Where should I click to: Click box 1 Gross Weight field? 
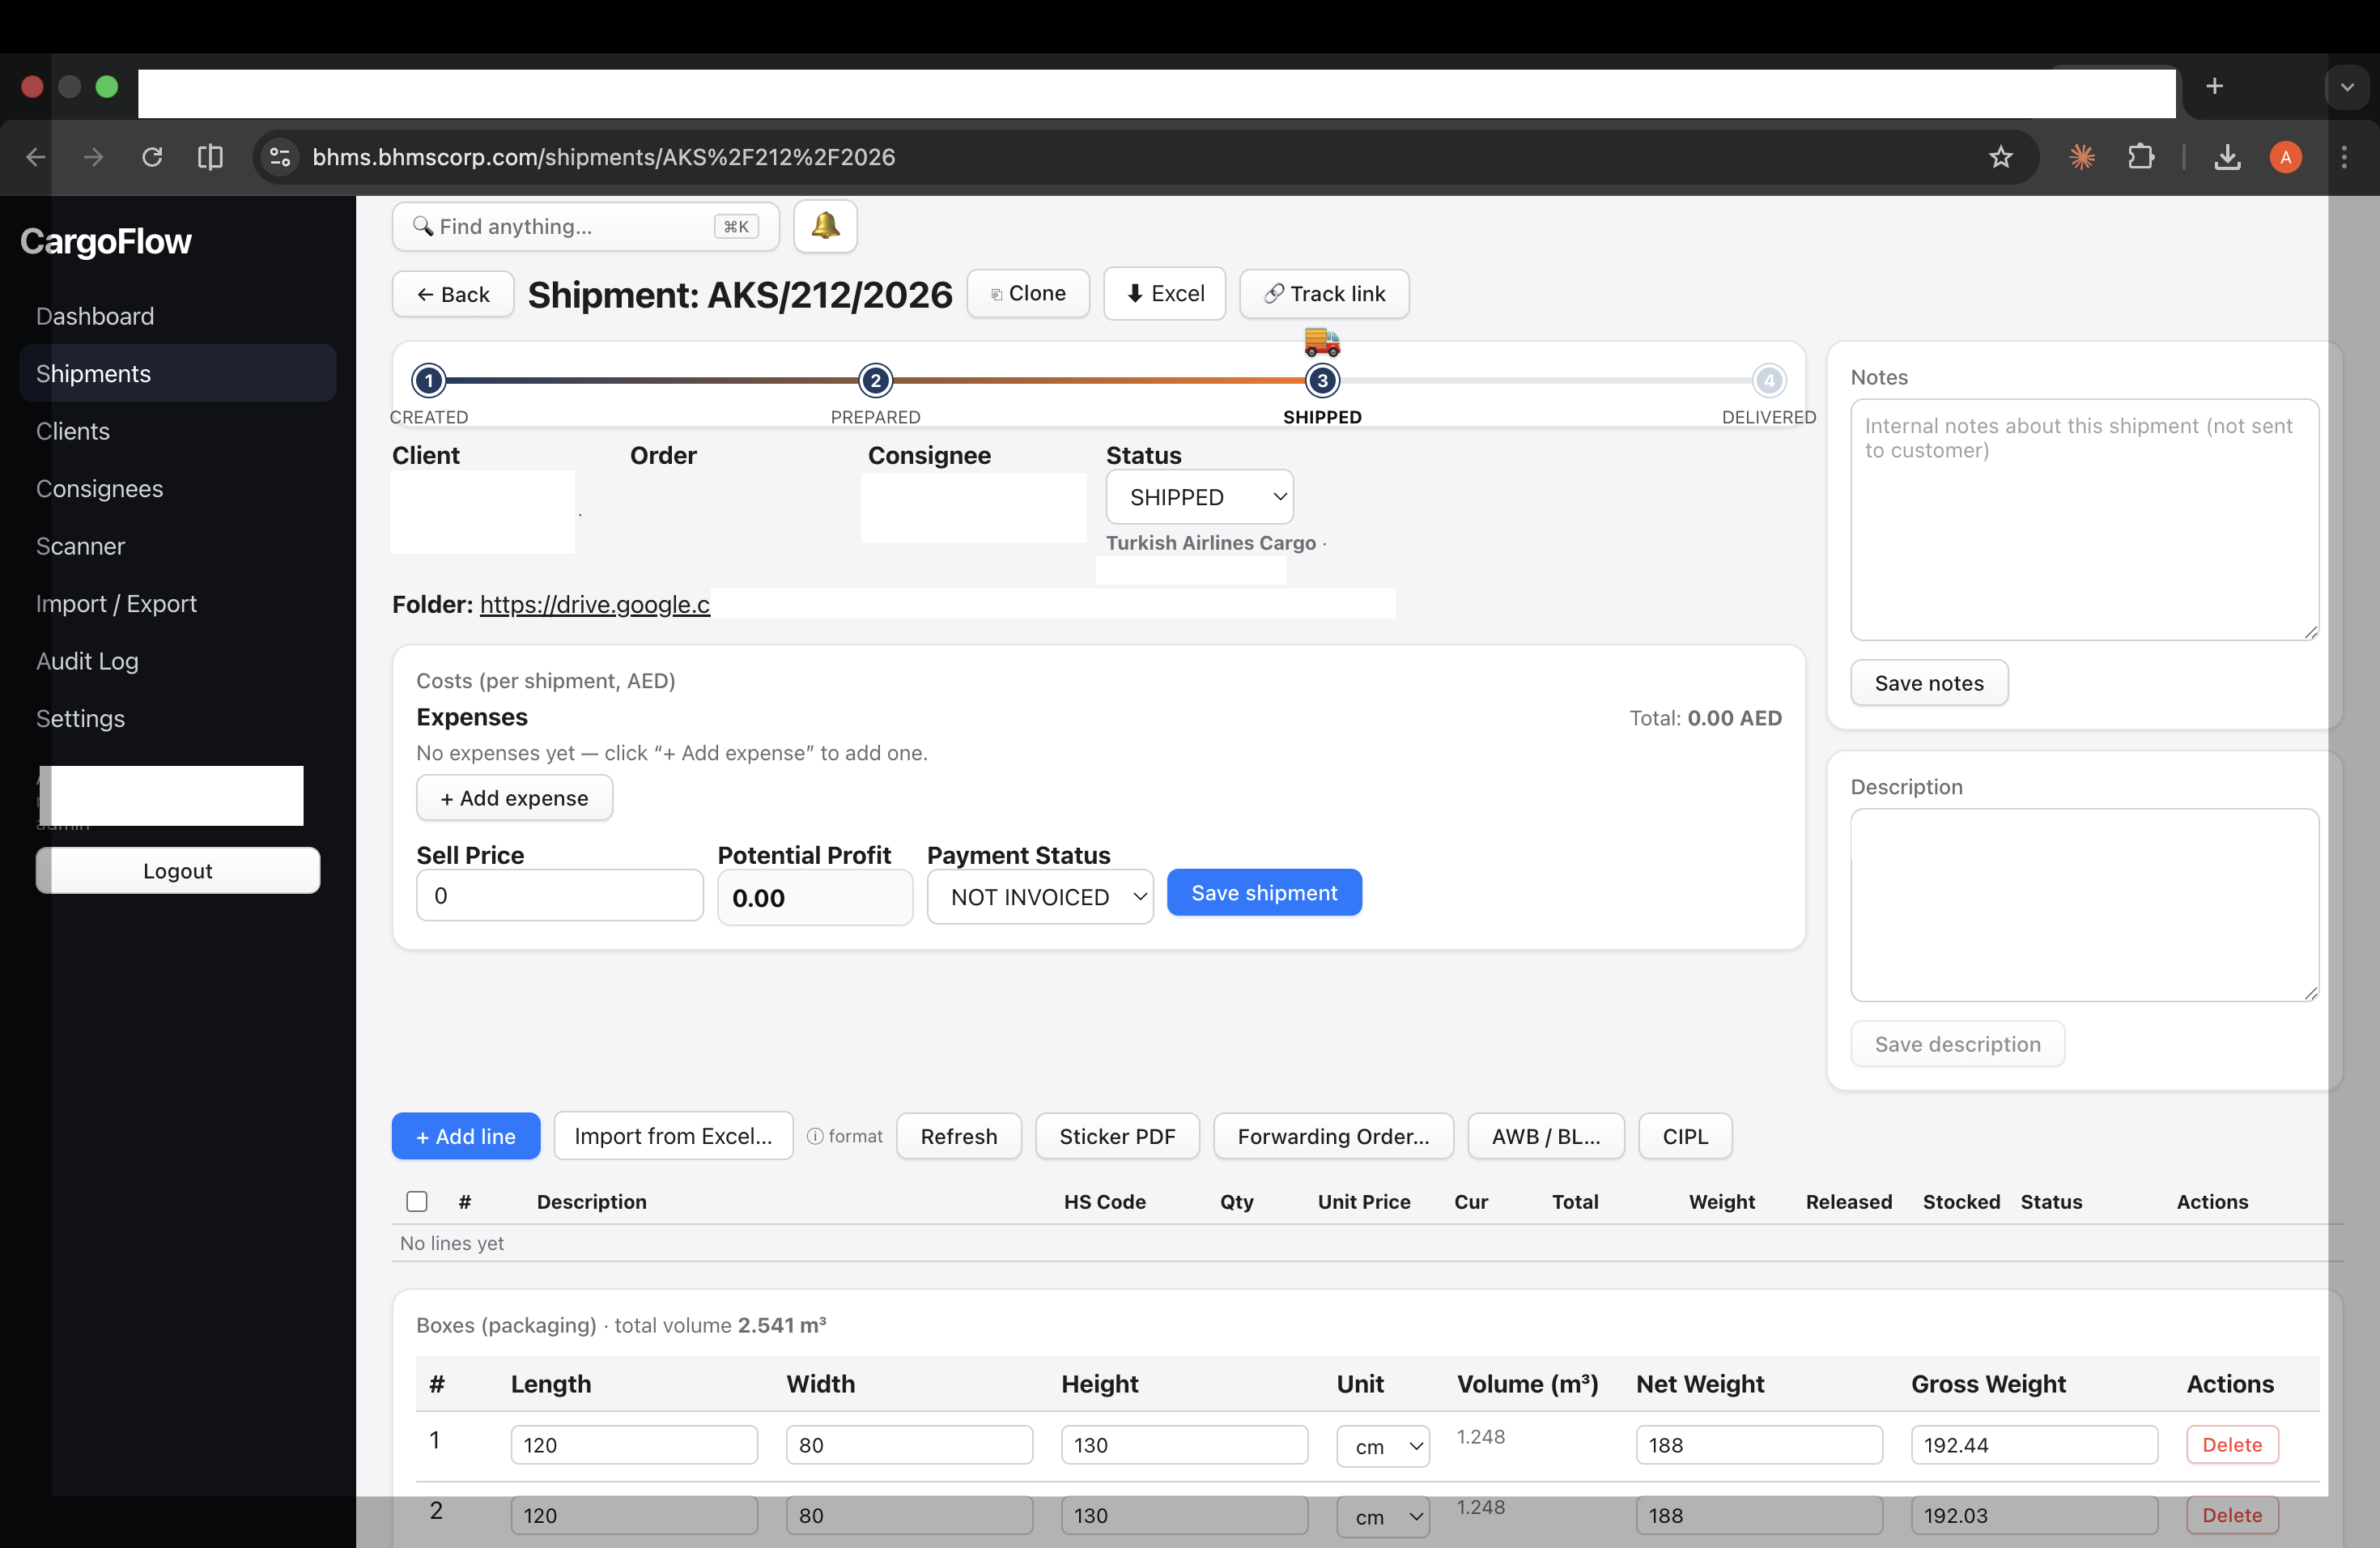[x=2034, y=1445]
